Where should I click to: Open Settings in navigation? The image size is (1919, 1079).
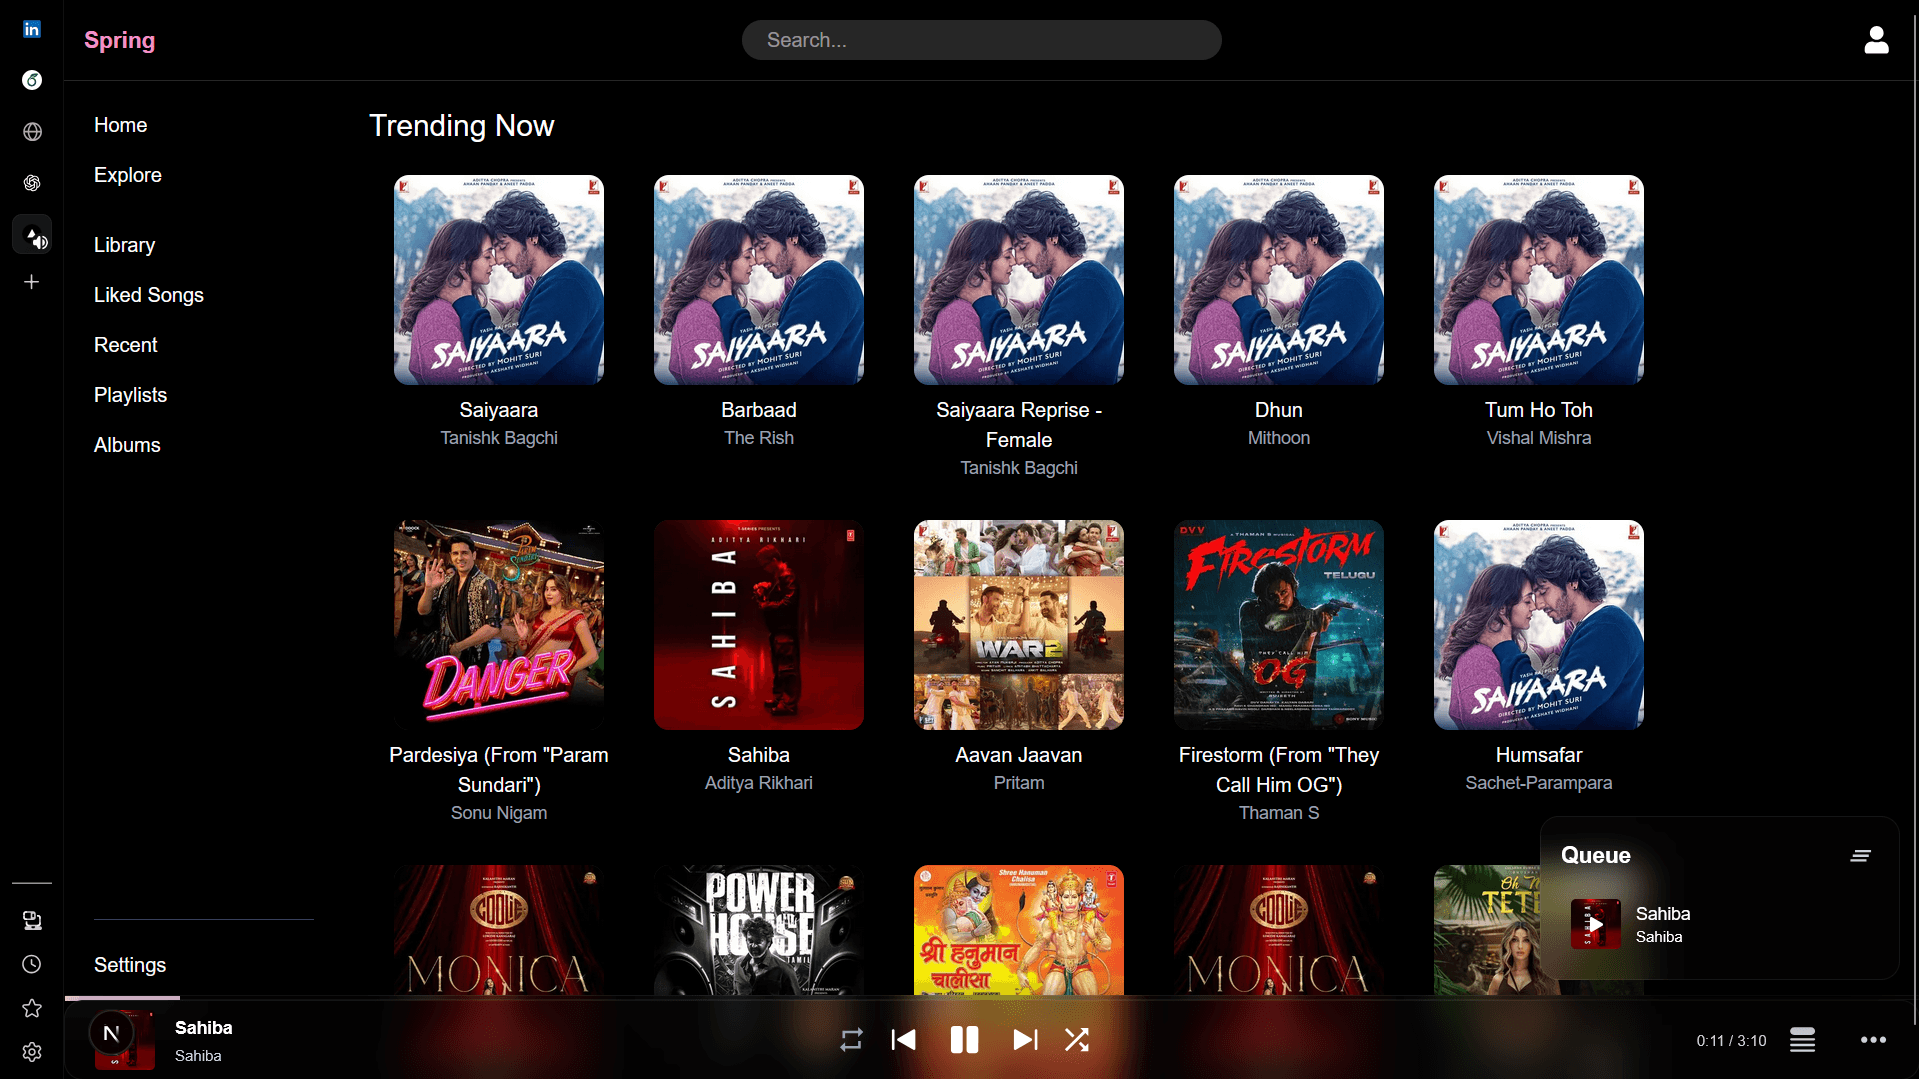coord(130,965)
